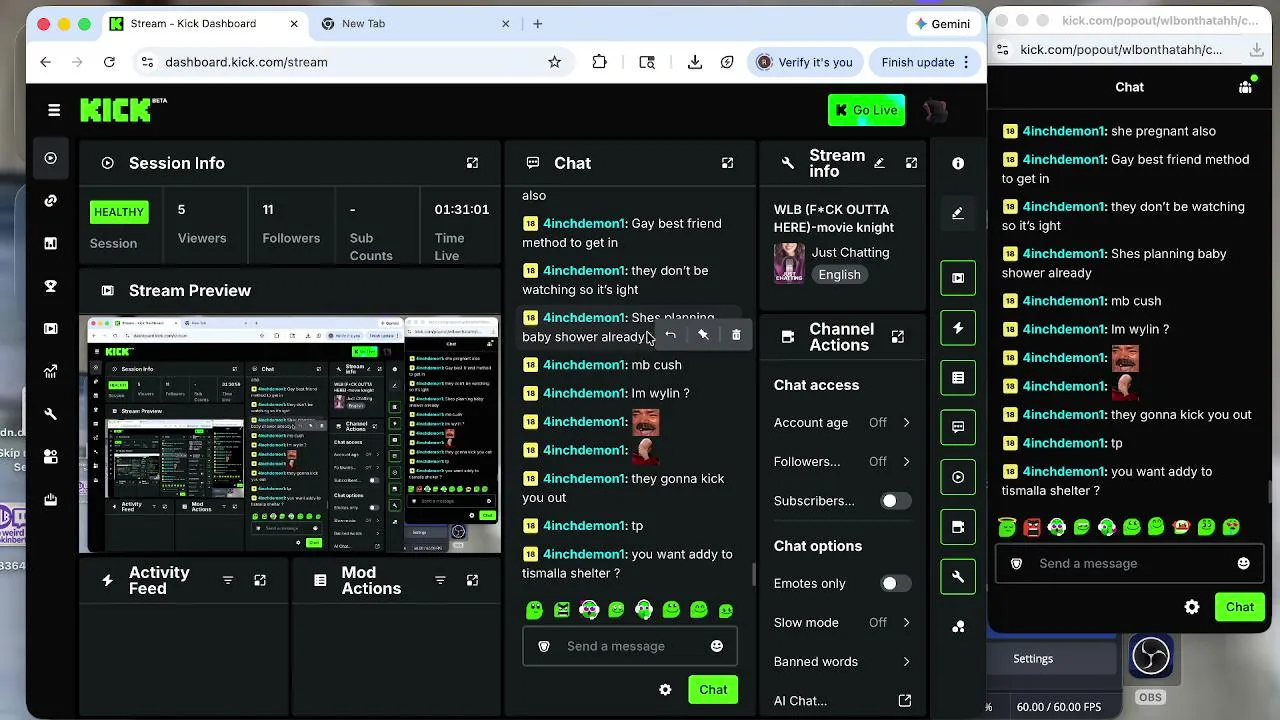This screenshot has height=720, width=1280.
Task: Open the link icon in Kick's left sidebar
Action: click(51, 201)
